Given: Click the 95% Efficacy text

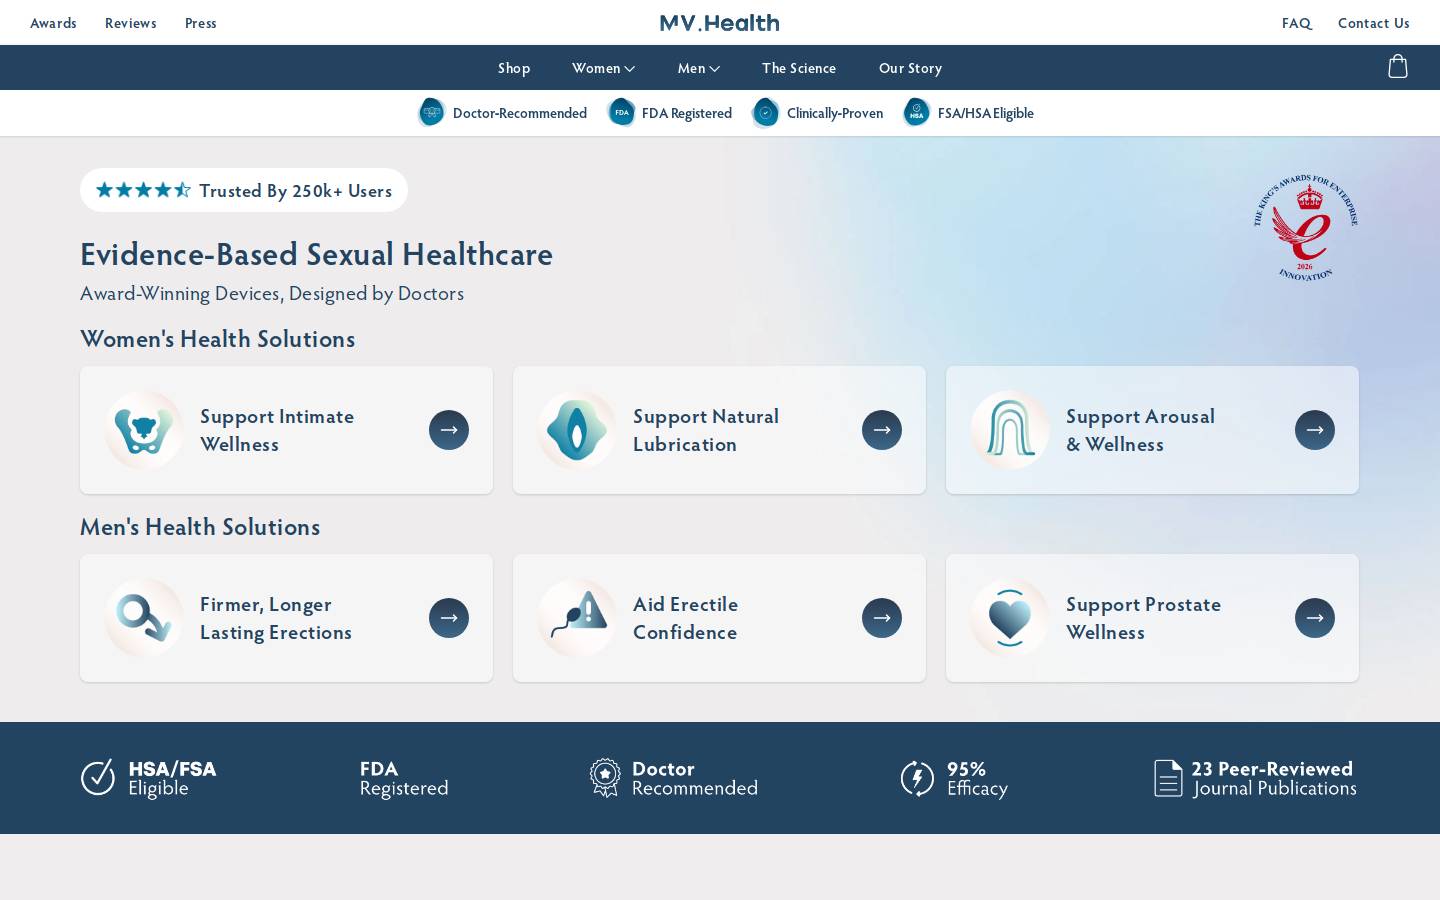Looking at the screenshot, I should [977, 778].
